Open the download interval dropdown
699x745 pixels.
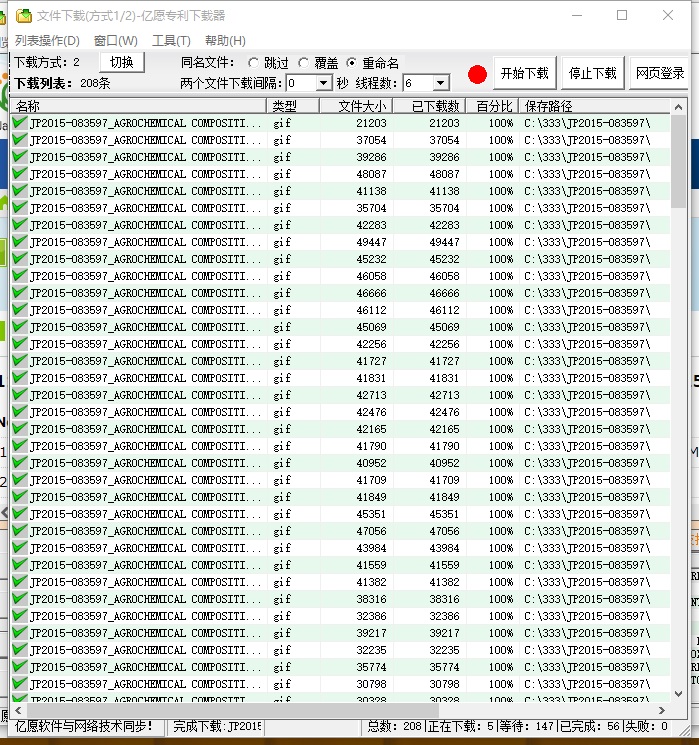(x=323, y=83)
